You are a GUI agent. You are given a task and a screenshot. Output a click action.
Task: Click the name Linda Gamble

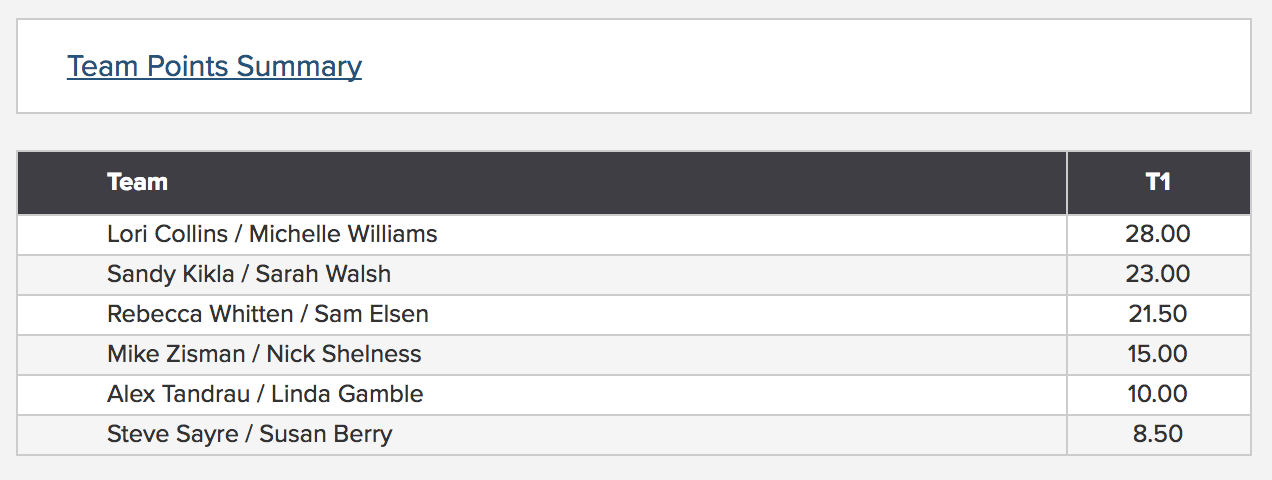point(347,394)
